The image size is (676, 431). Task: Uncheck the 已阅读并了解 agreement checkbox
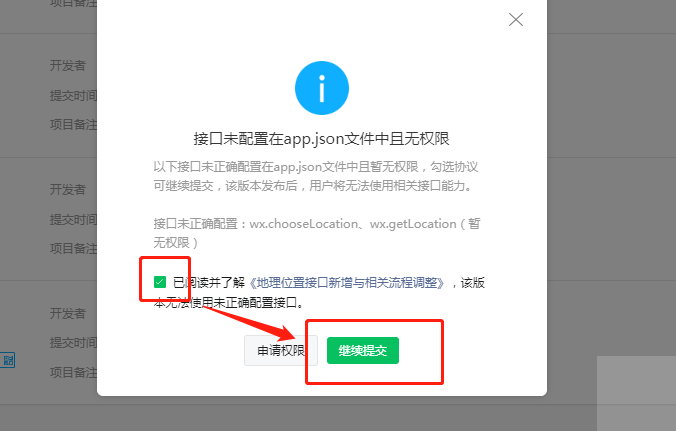pos(160,282)
